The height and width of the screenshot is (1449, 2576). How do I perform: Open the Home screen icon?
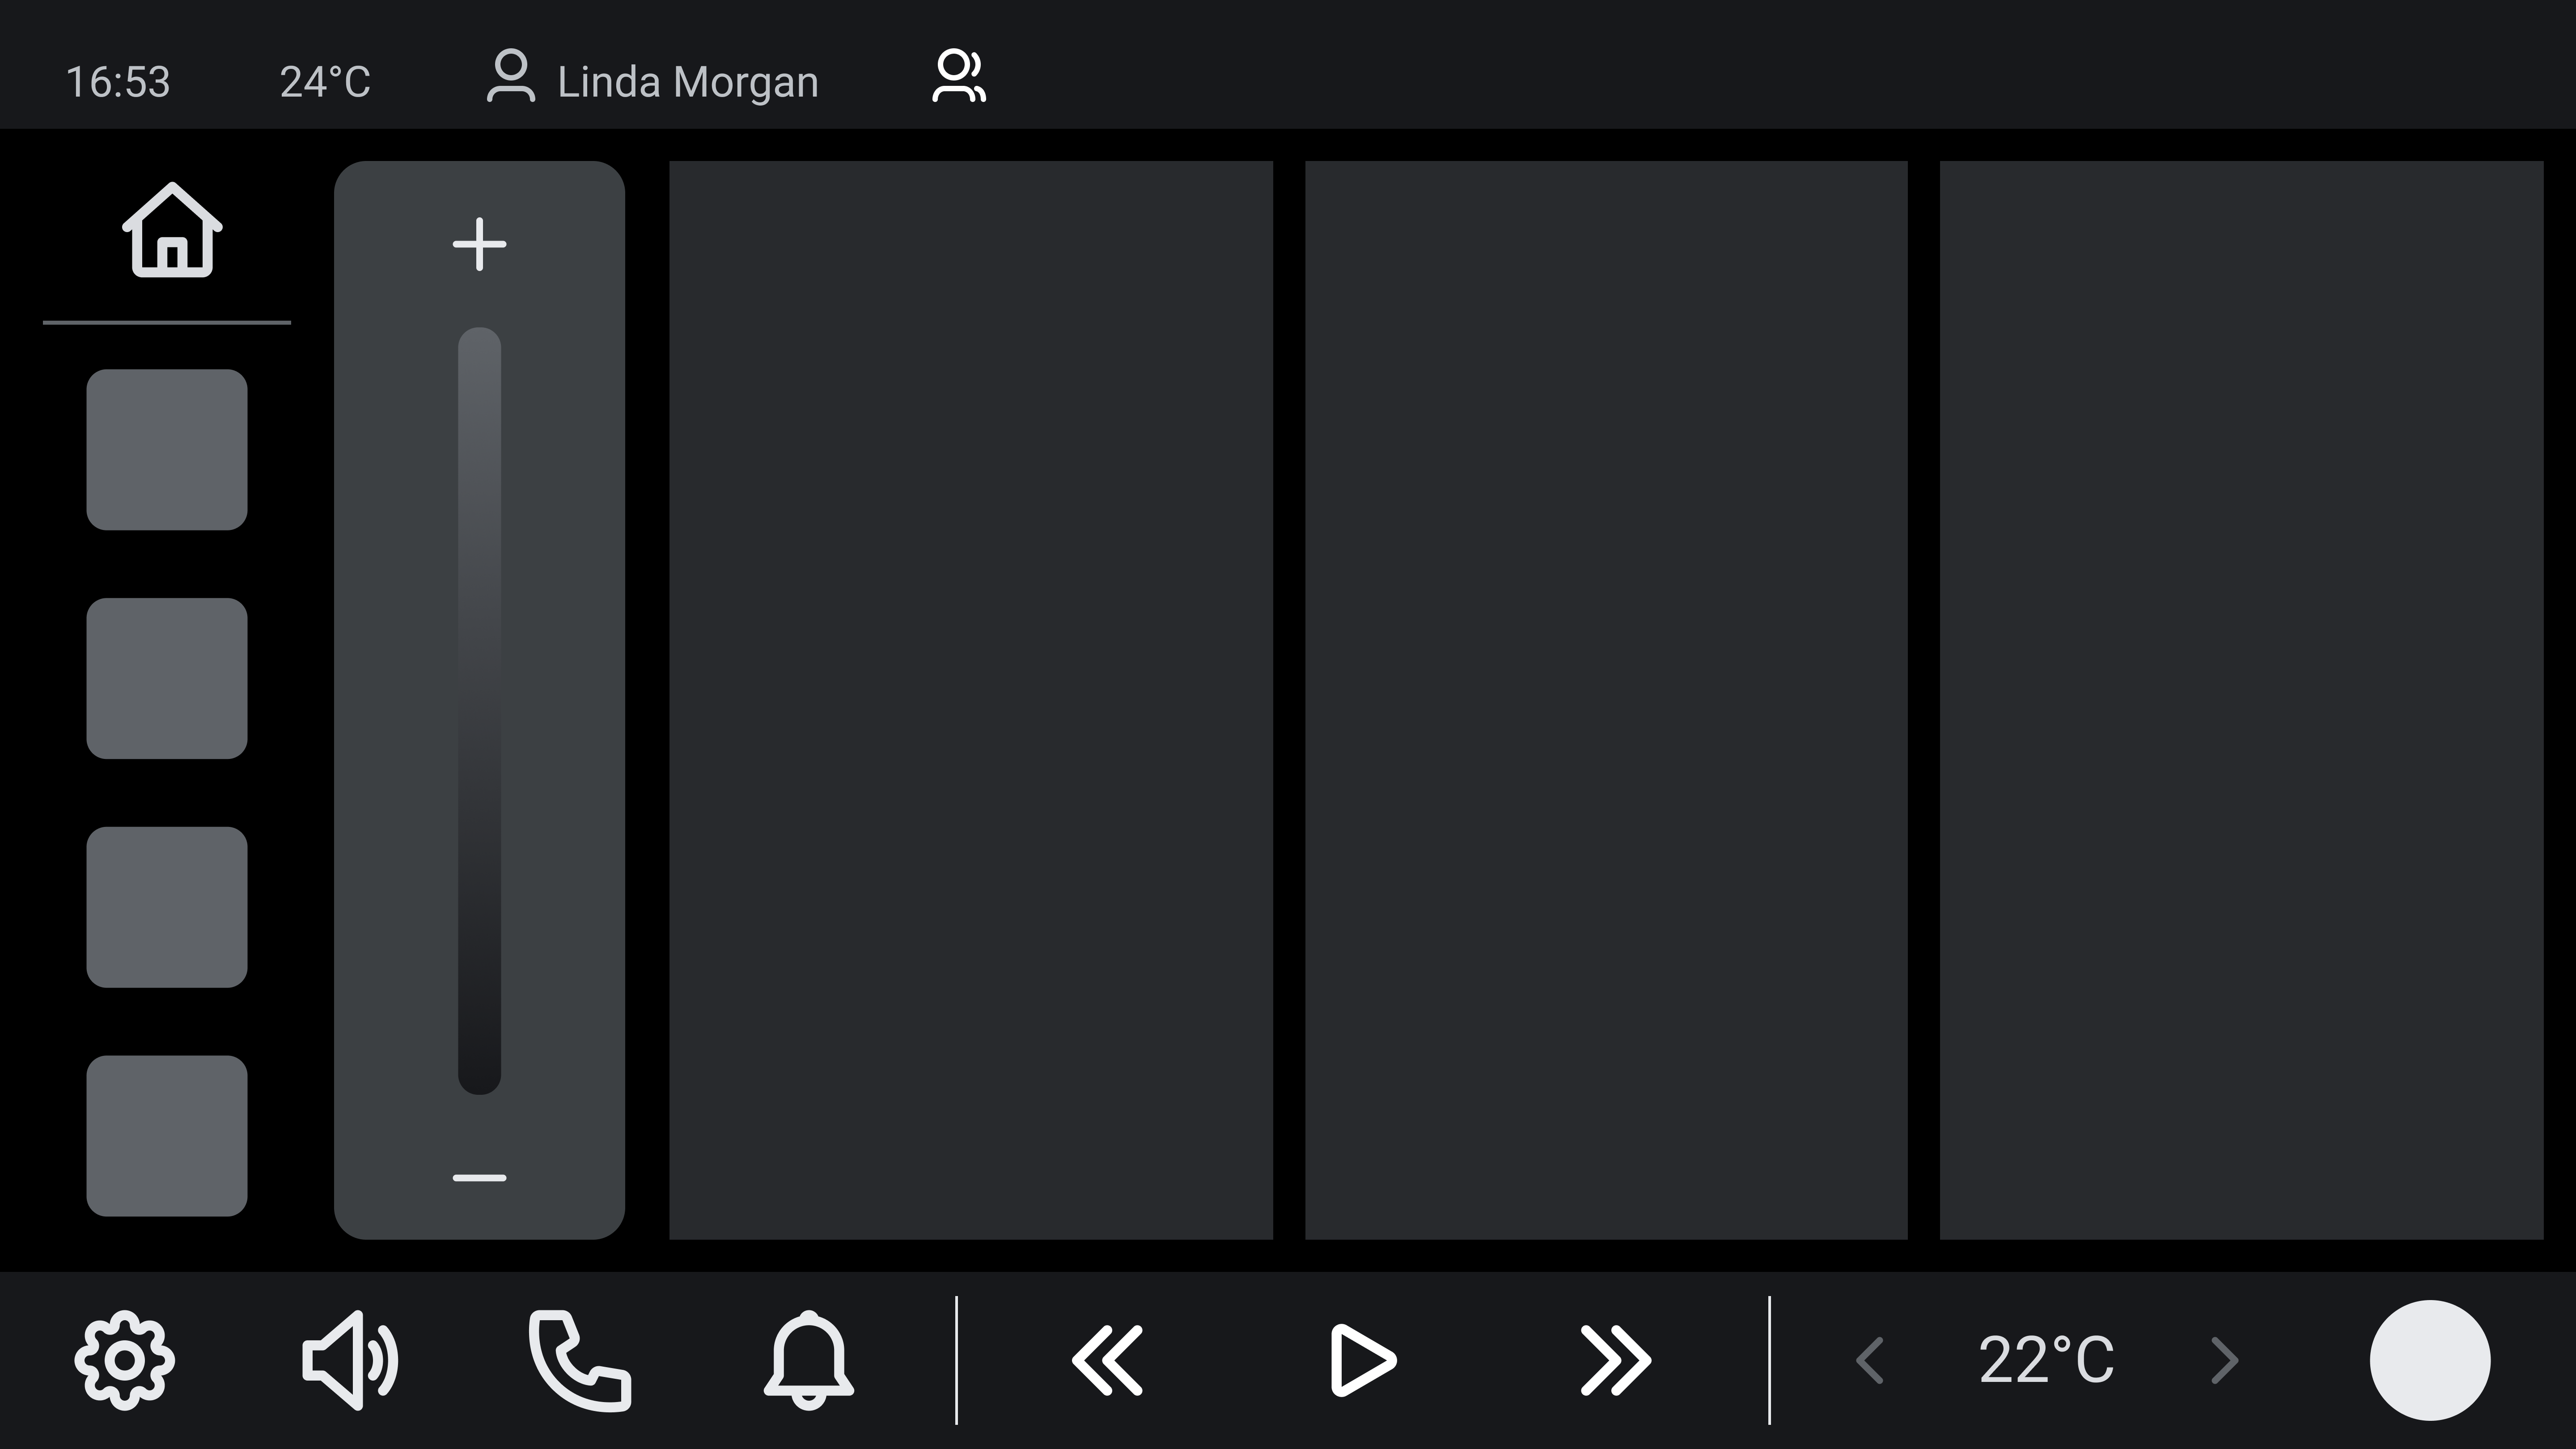[172, 230]
